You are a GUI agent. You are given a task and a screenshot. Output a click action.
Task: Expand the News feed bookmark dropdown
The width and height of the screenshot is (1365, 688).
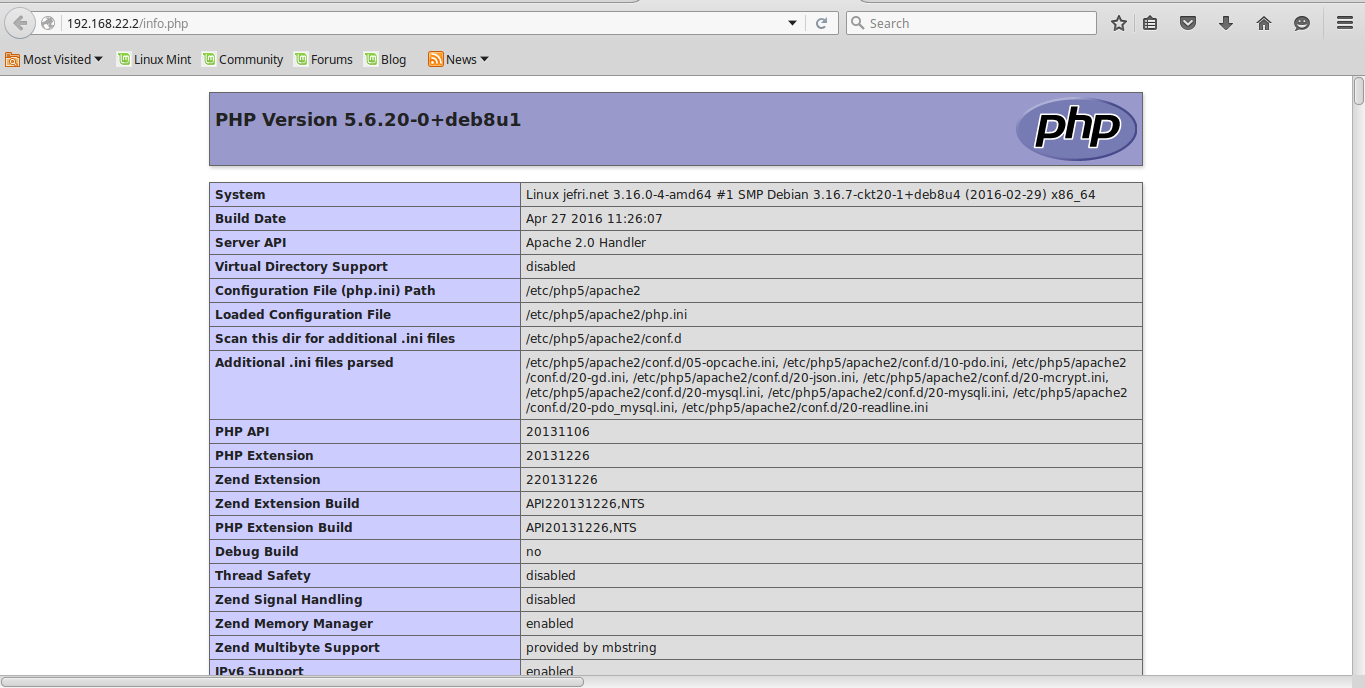(x=458, y=59)
